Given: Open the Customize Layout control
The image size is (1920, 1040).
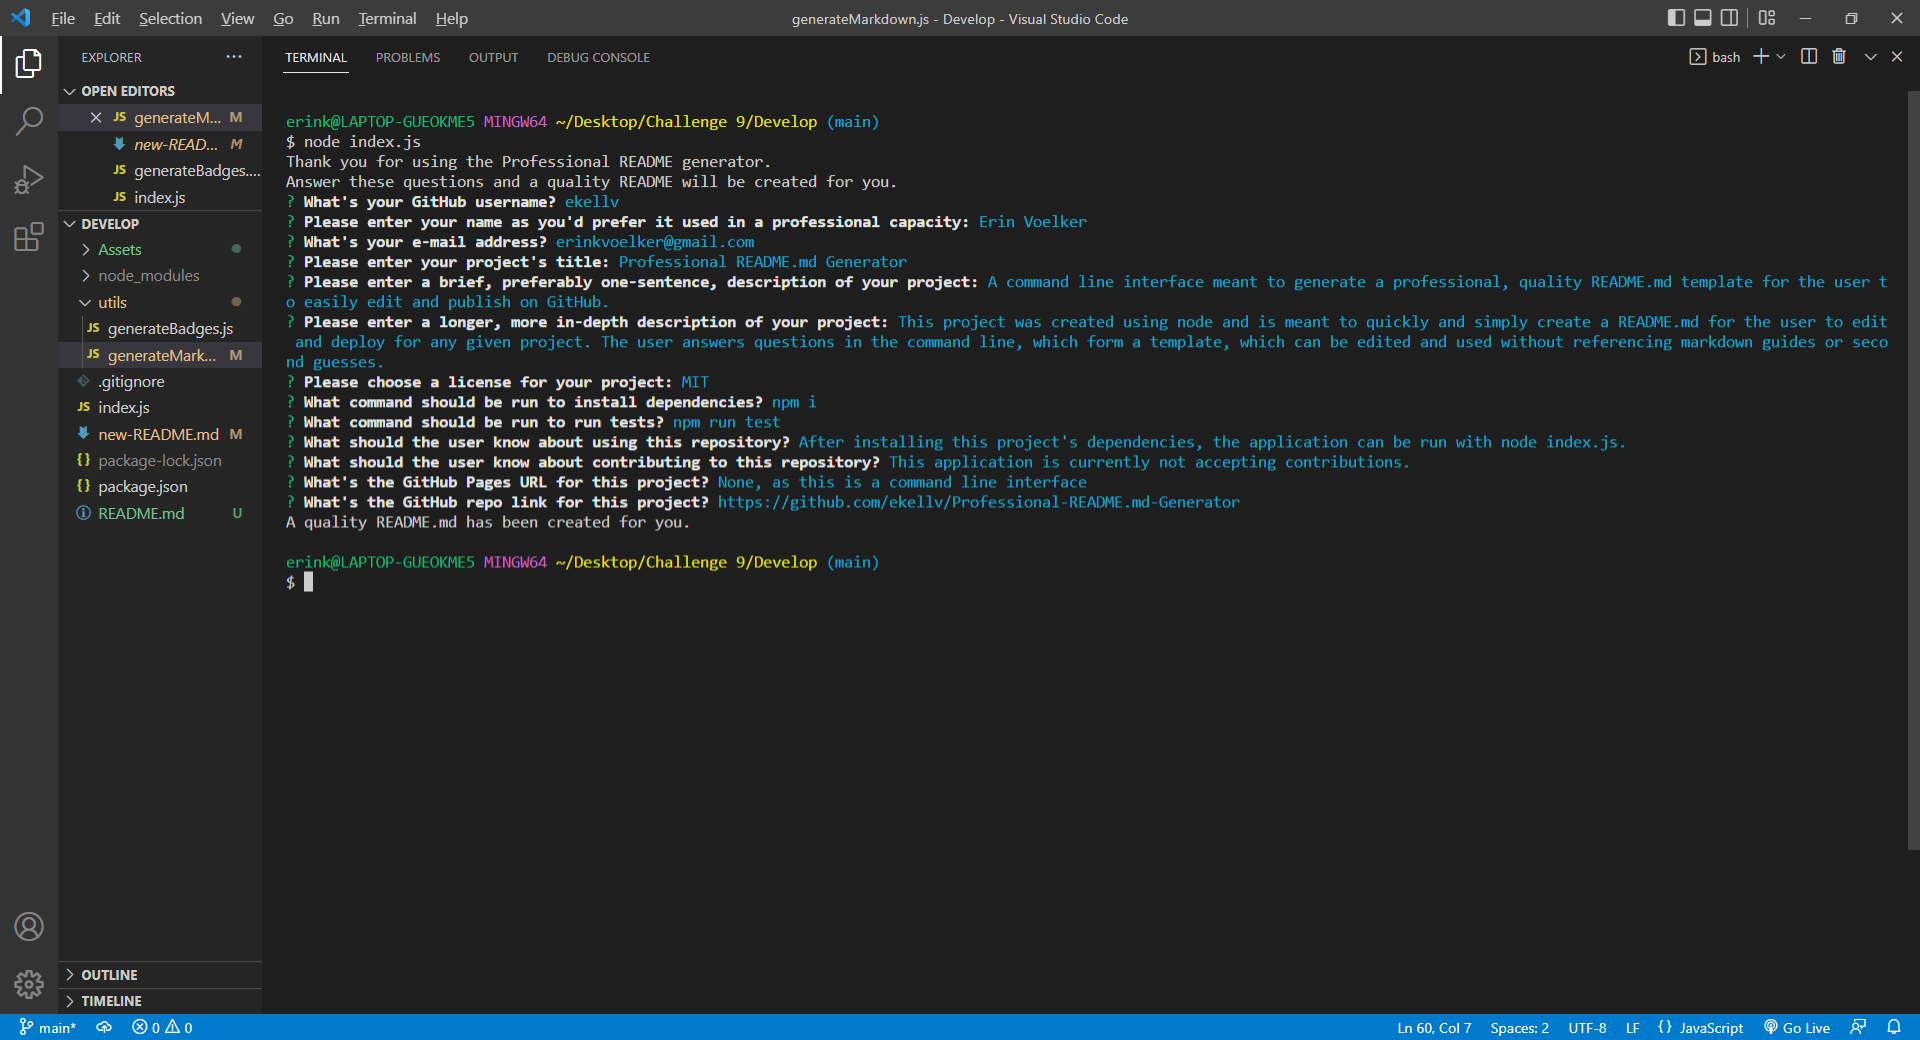Looking at the screenshot, I should [1767, 17].
